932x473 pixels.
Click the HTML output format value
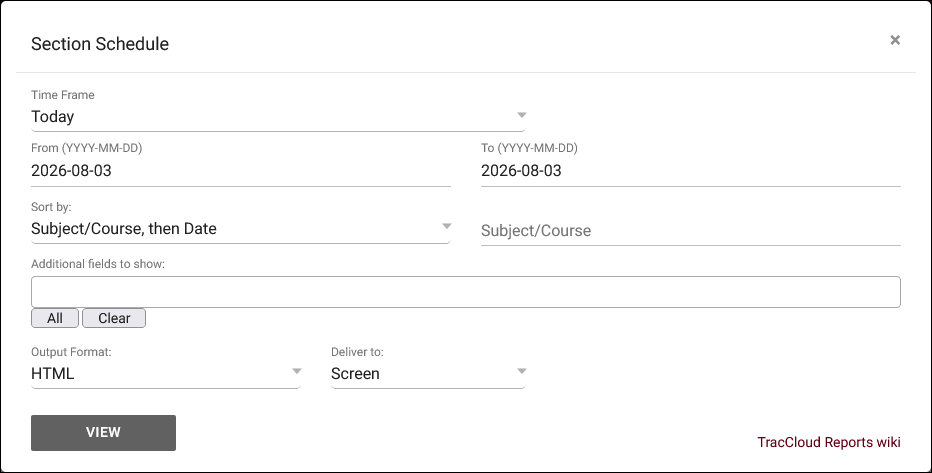click(52, 374)
